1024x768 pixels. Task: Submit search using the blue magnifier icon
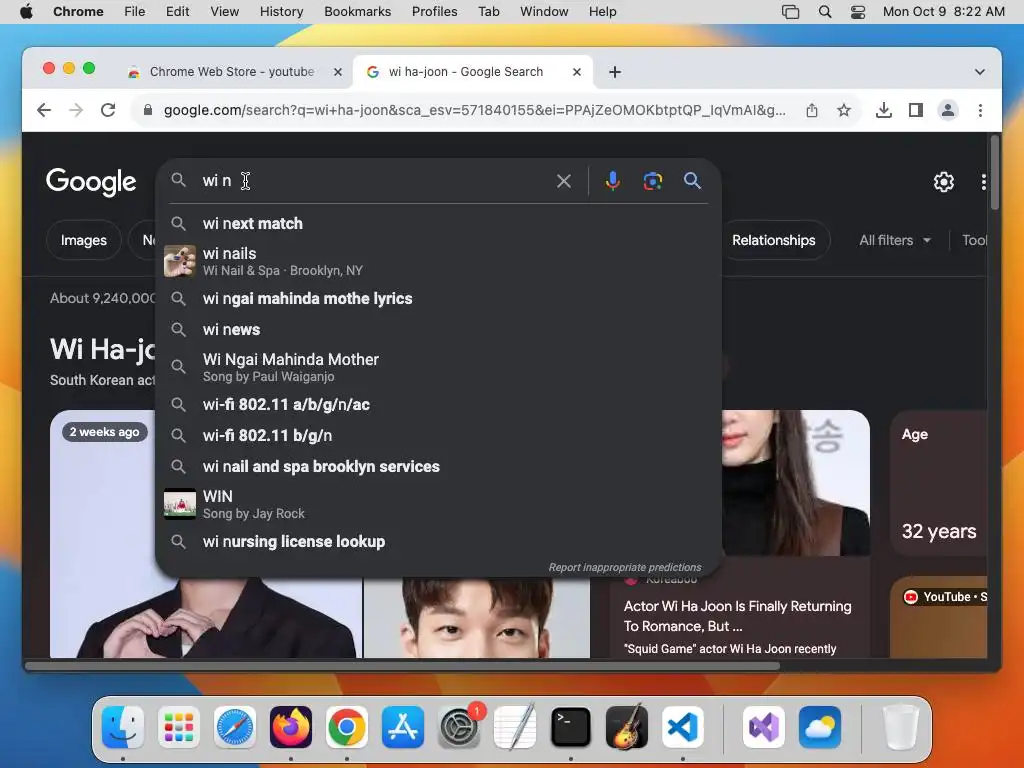tap(692, 181)
